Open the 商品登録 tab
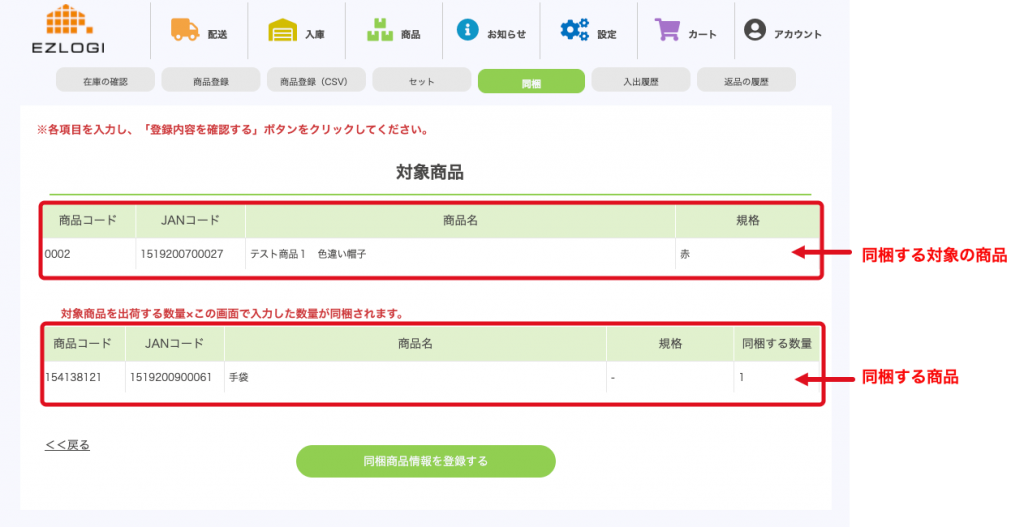This screenshot has width=1024, height=527. [x=211, y=81]
